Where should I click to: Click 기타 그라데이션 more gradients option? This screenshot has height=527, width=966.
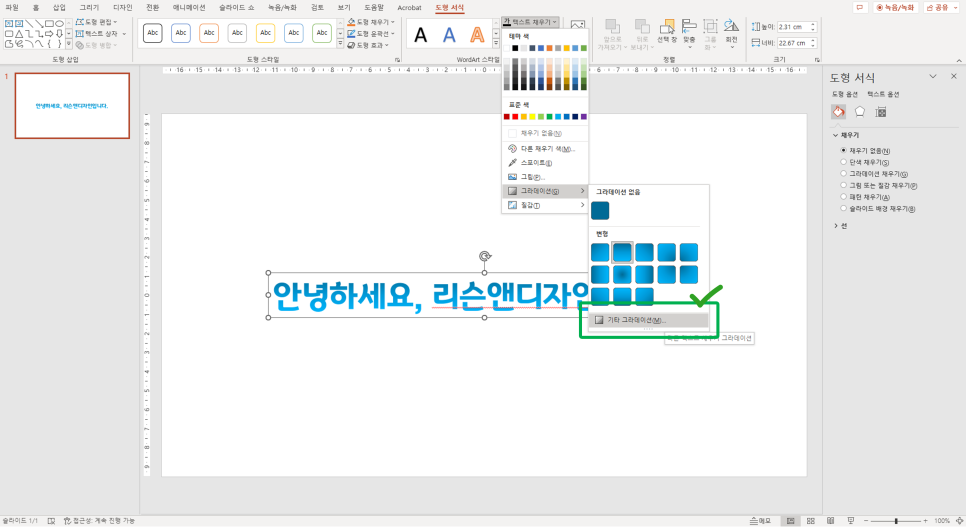coord(649,320)
